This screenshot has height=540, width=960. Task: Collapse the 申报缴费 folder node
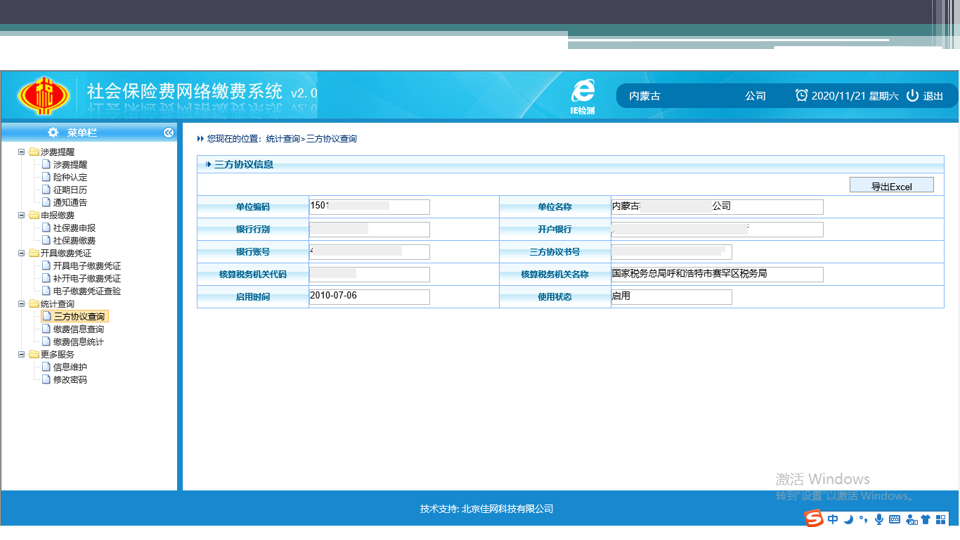pyautogui.click(x=21, y=215)
